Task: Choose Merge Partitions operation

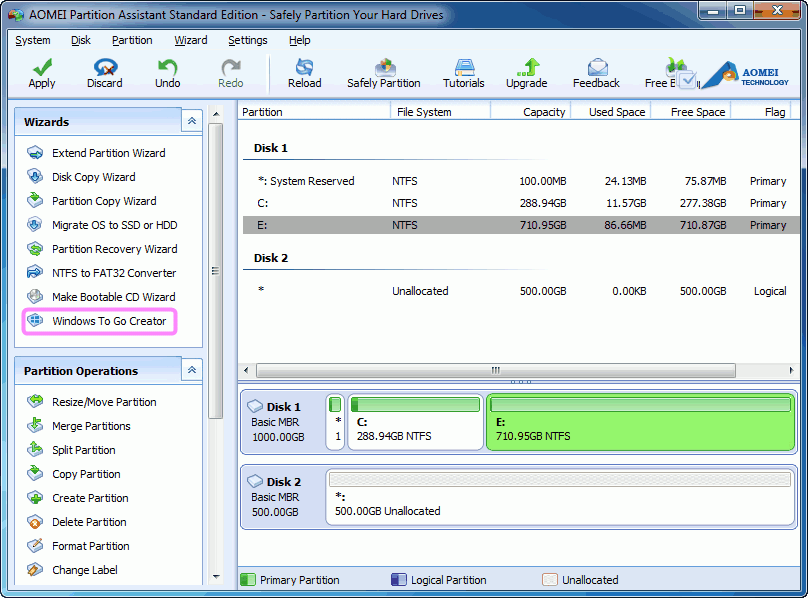Action: click(79, 426)
